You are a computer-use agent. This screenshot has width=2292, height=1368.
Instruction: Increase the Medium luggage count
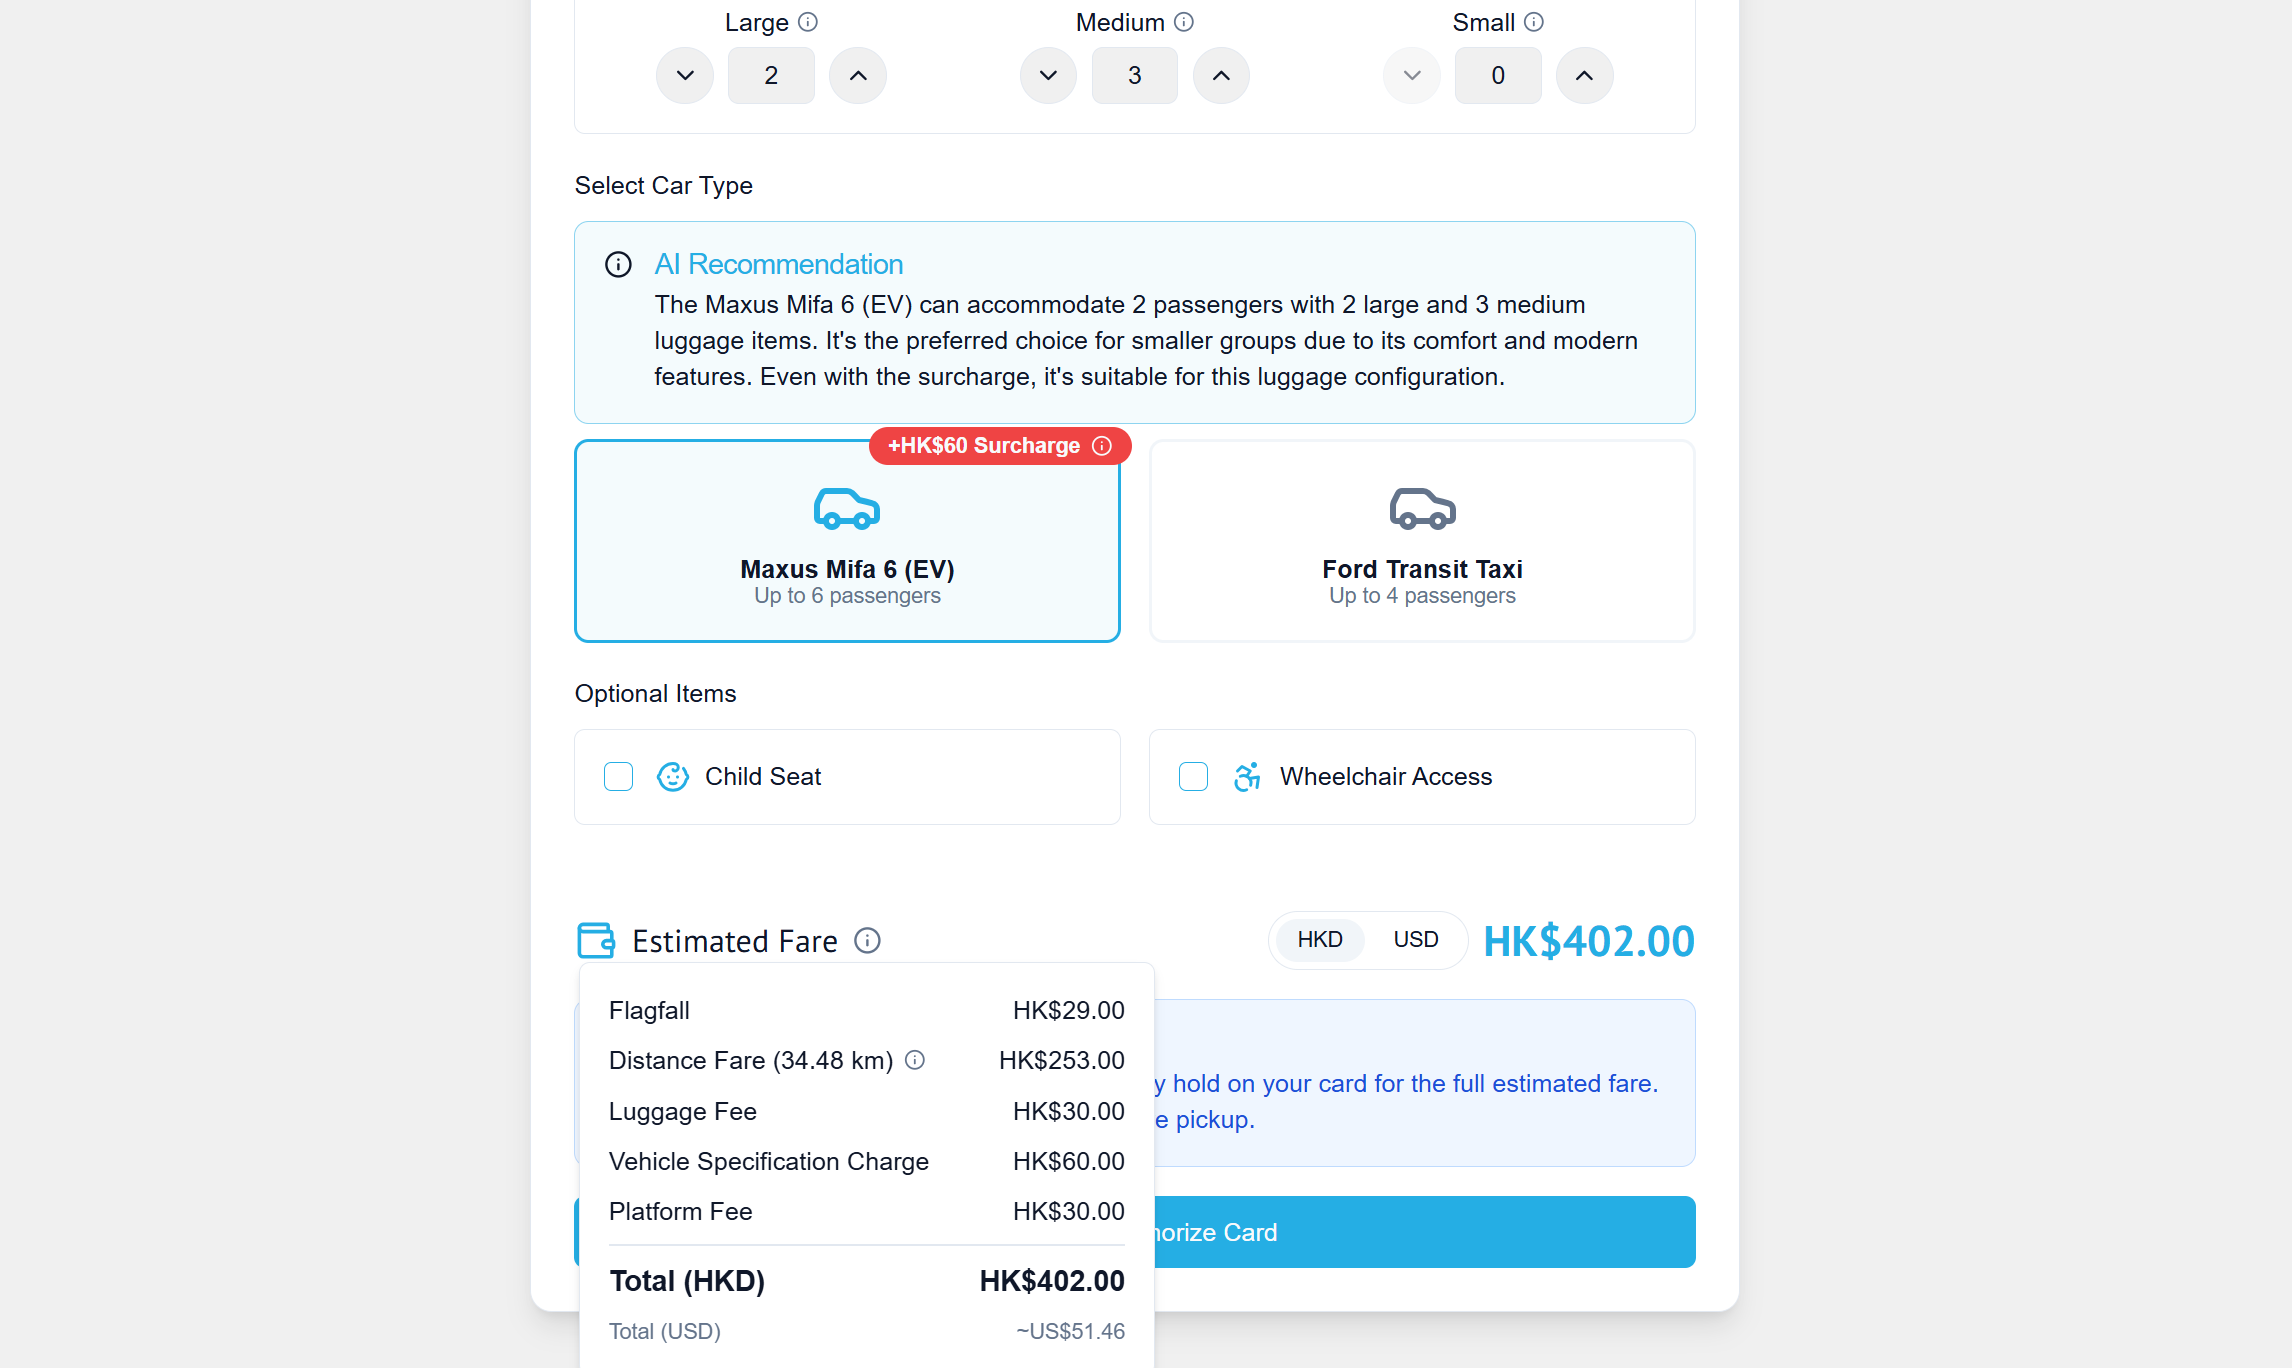click(x=1221, y=75)
